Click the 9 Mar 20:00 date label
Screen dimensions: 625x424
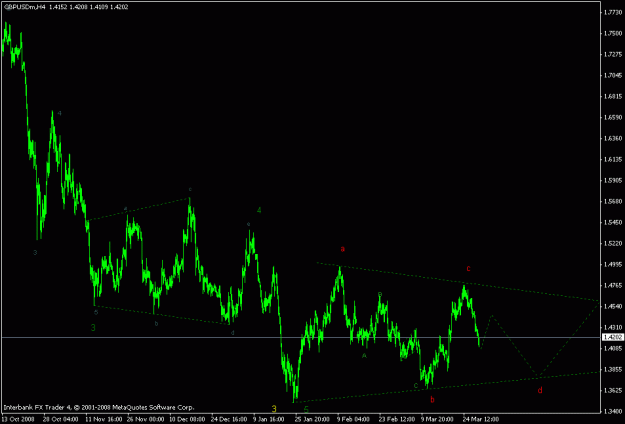pos(437,419)
